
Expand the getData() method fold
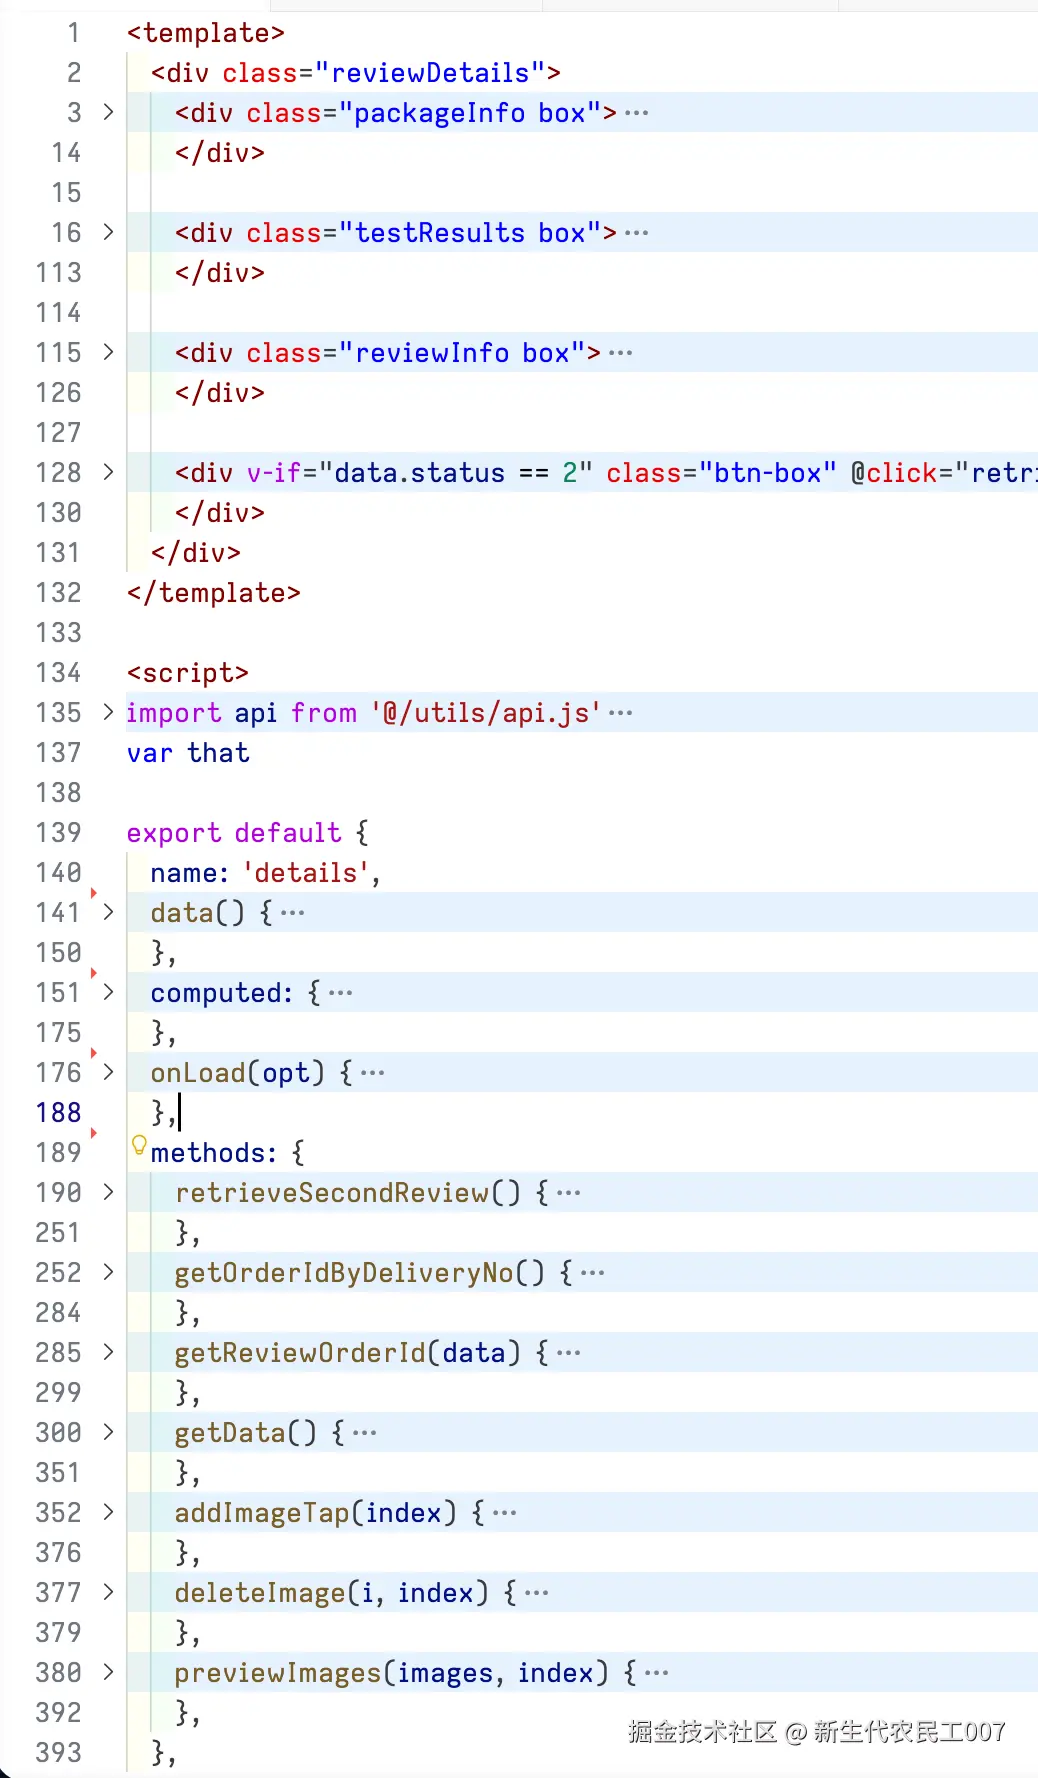[108, 1432]
